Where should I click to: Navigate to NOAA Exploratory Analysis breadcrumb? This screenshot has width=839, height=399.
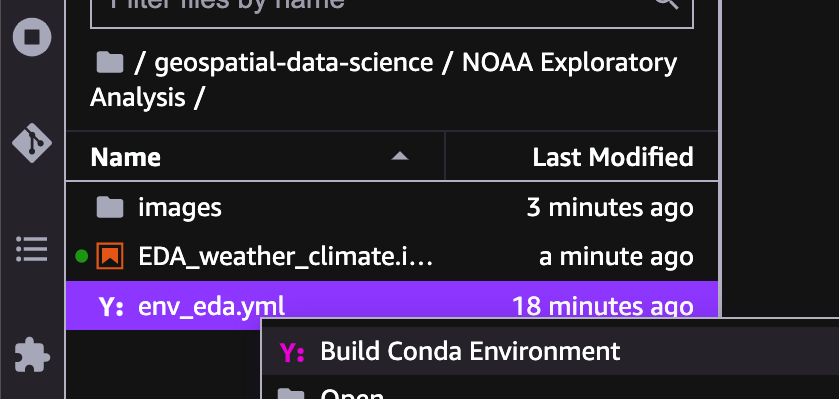click(383, 80)
